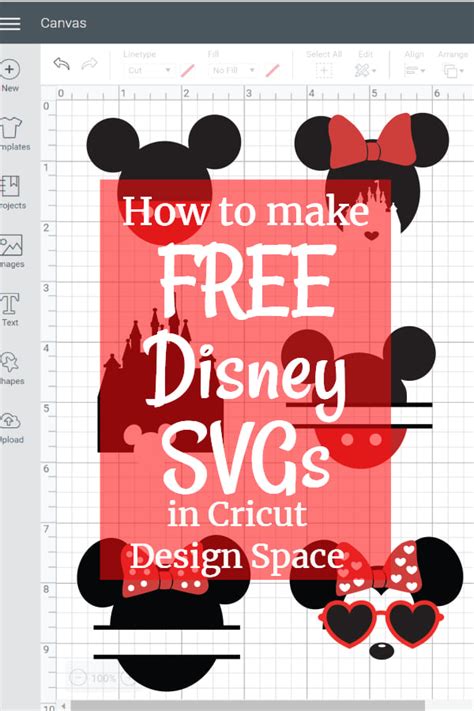Click the Canvas title text
This screenshot has height=711, width=474.
pyautogui.click(x=63, y=23)
